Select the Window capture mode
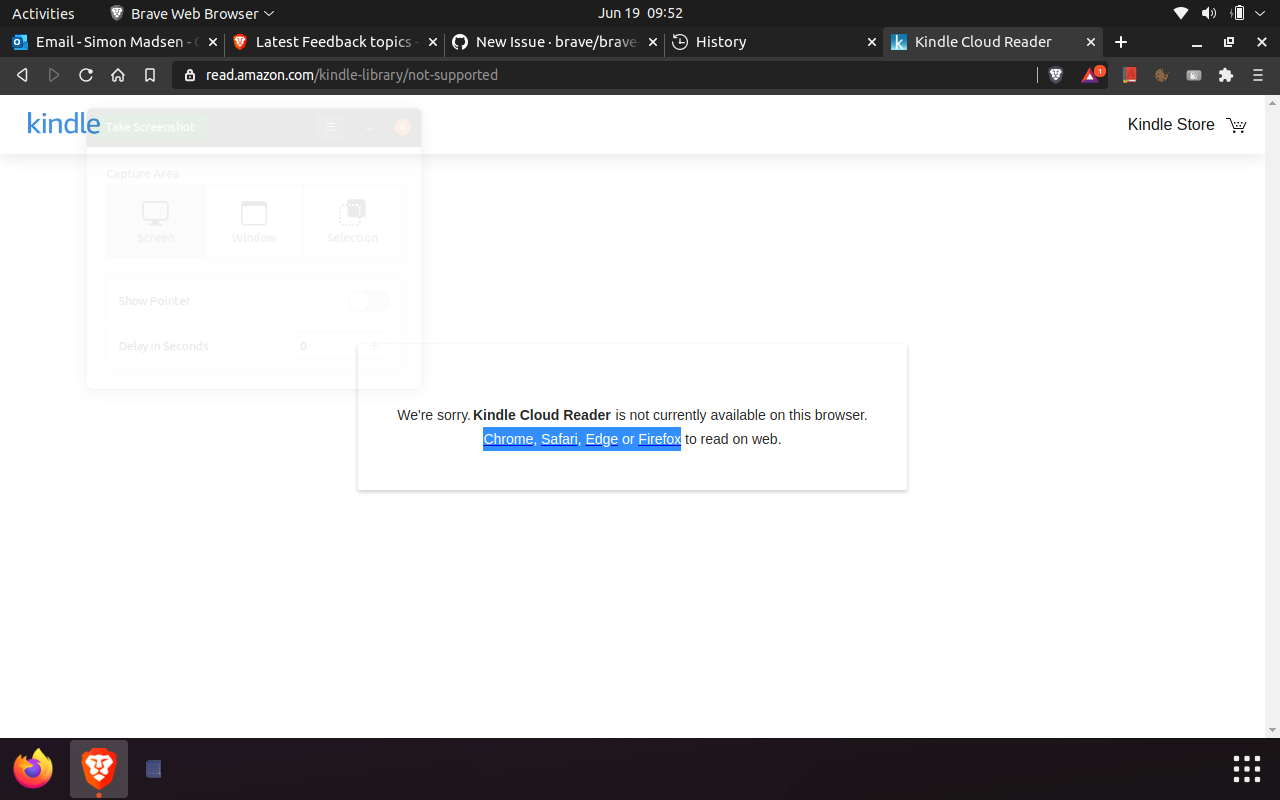The height and width of the screenshot is (800, 1280). coord(253,220)
